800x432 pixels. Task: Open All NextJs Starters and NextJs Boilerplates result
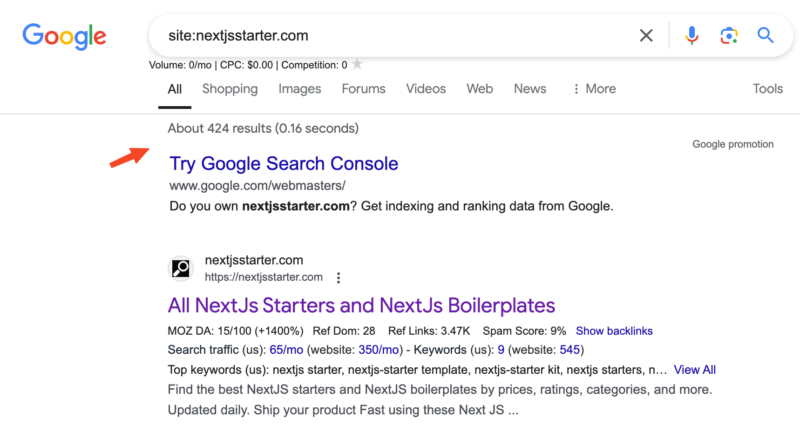[361, 306]
